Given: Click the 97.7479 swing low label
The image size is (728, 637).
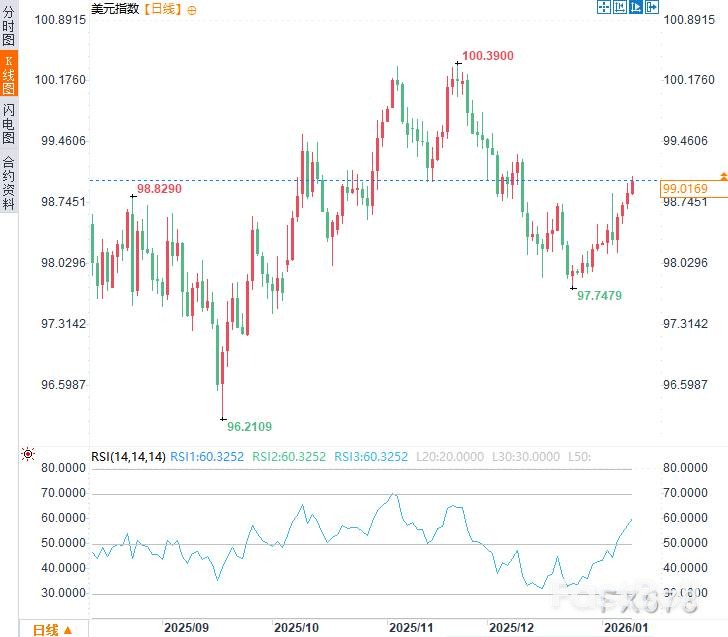Looking at the screenshot, I should coord(600,295).
